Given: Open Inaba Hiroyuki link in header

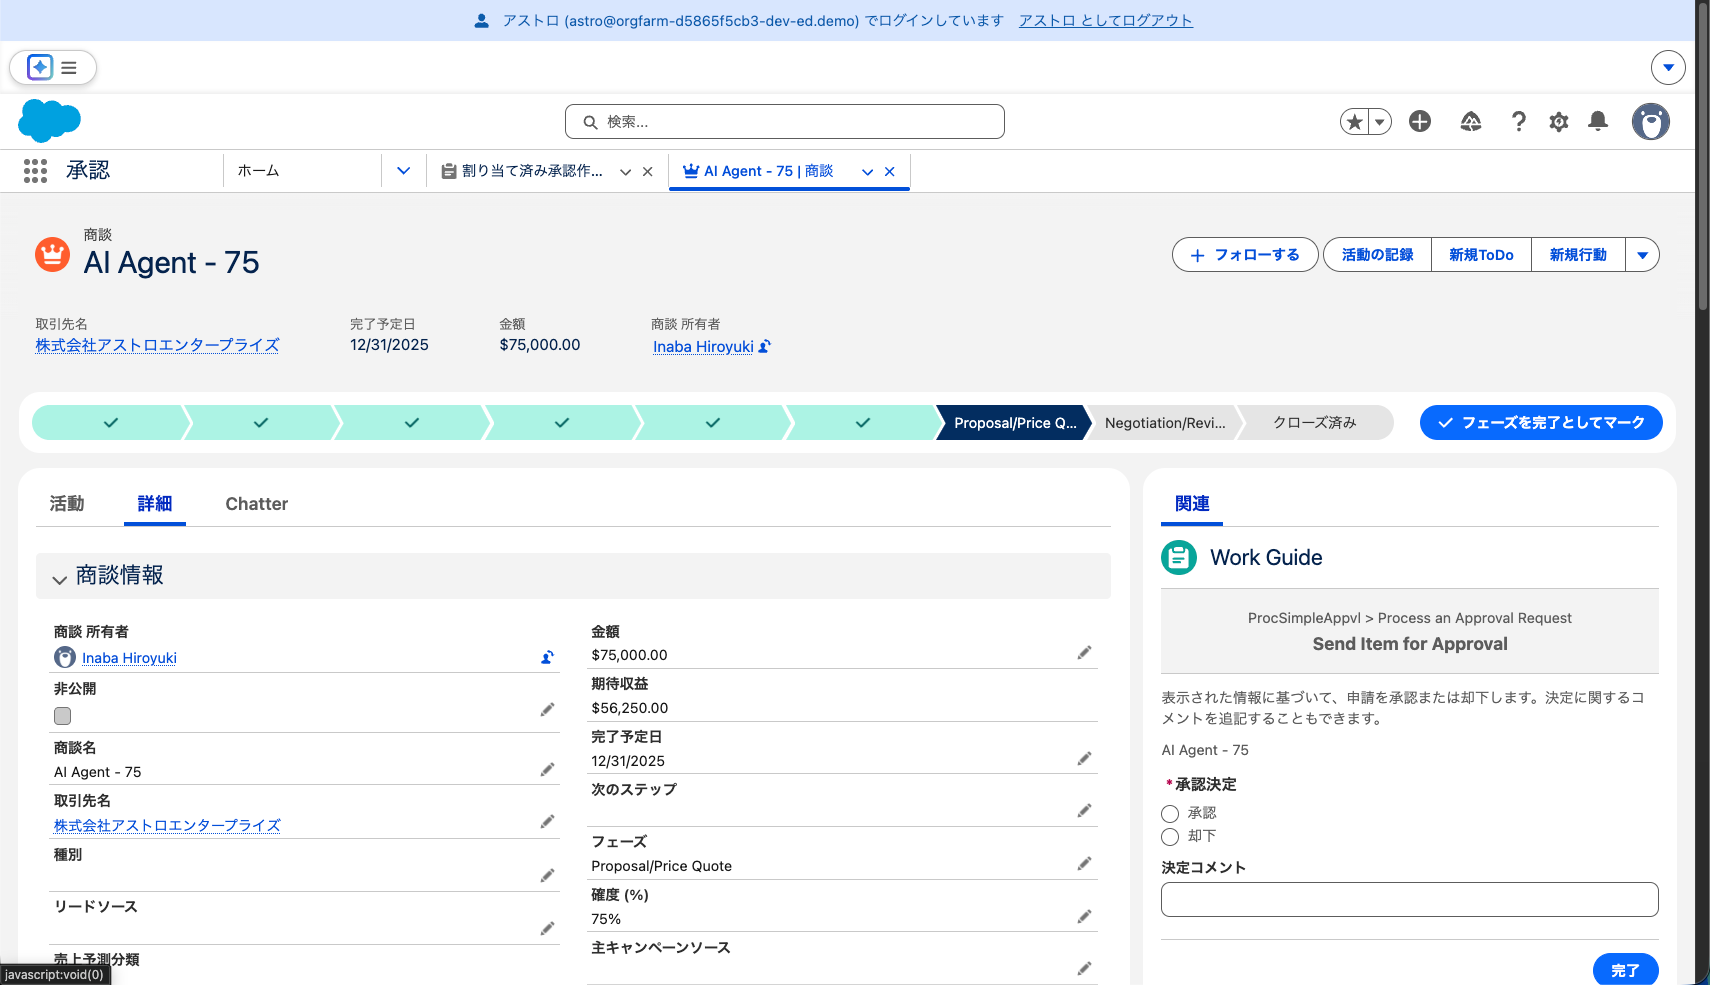Looking at the screenshot, I should click(703, 346).
